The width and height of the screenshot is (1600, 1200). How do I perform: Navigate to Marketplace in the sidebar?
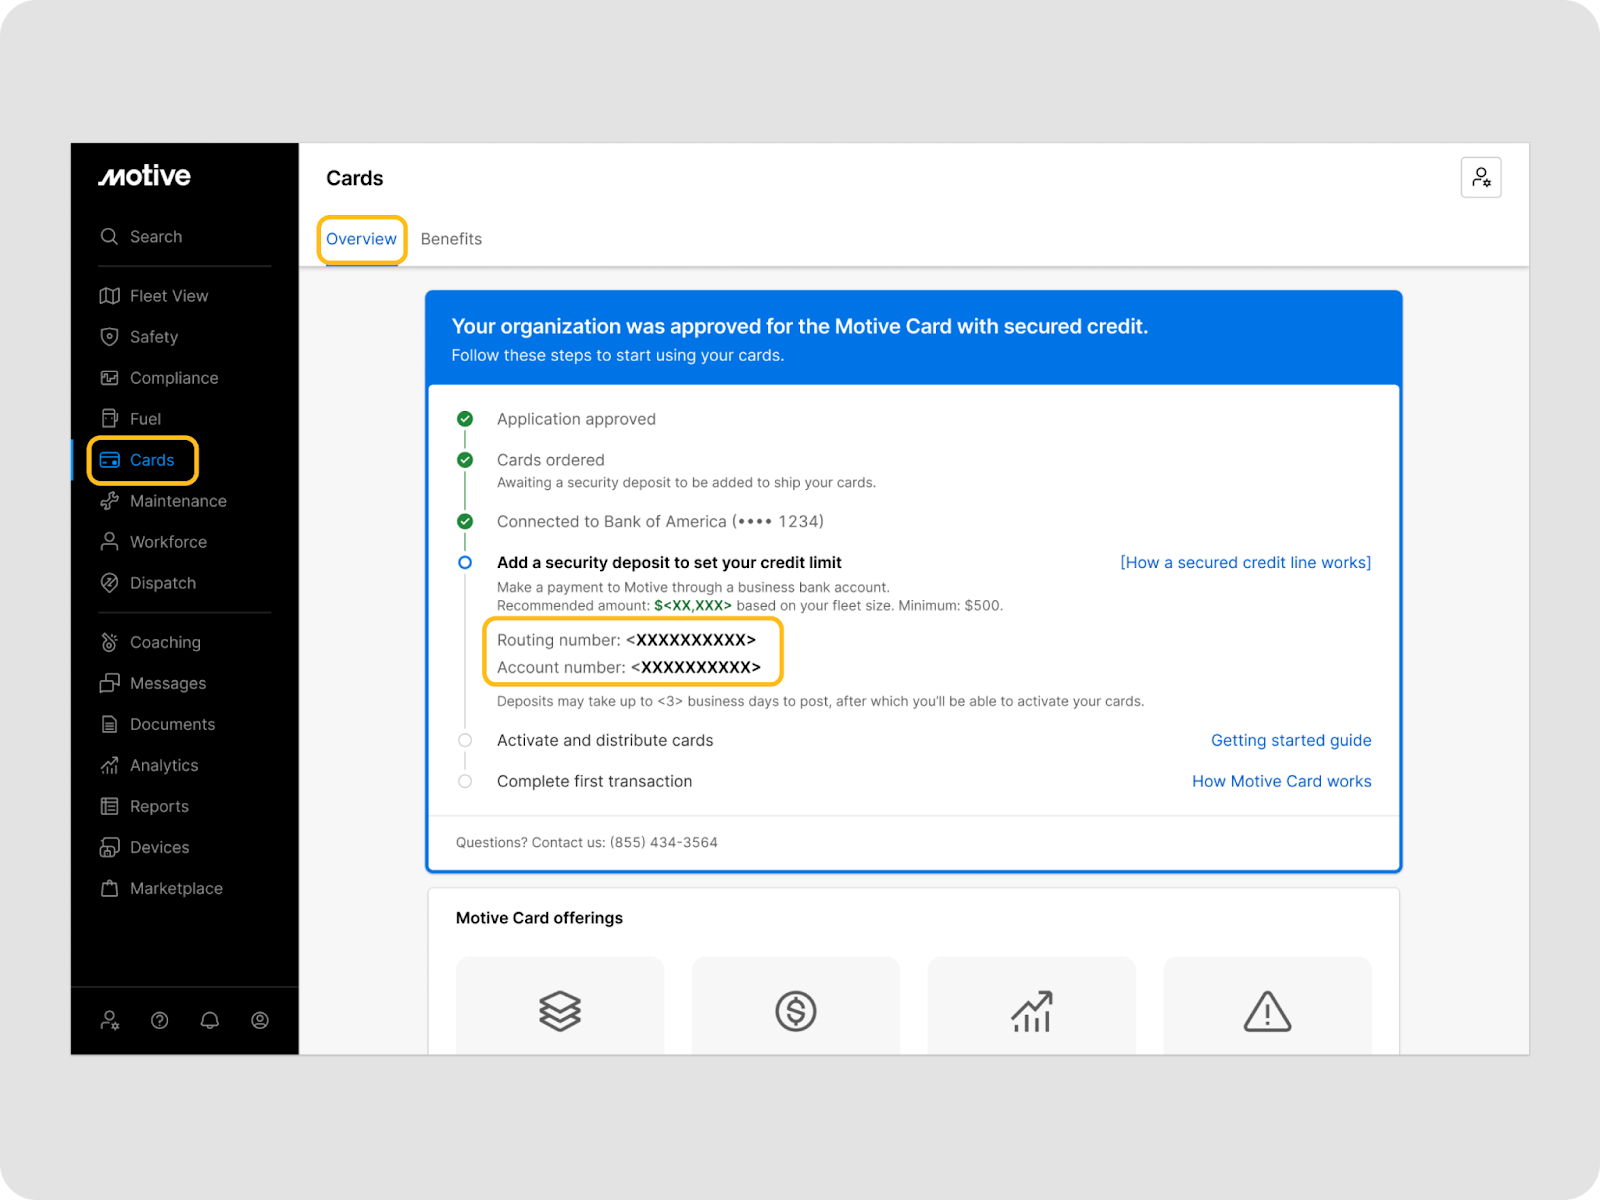click(176, 888)
